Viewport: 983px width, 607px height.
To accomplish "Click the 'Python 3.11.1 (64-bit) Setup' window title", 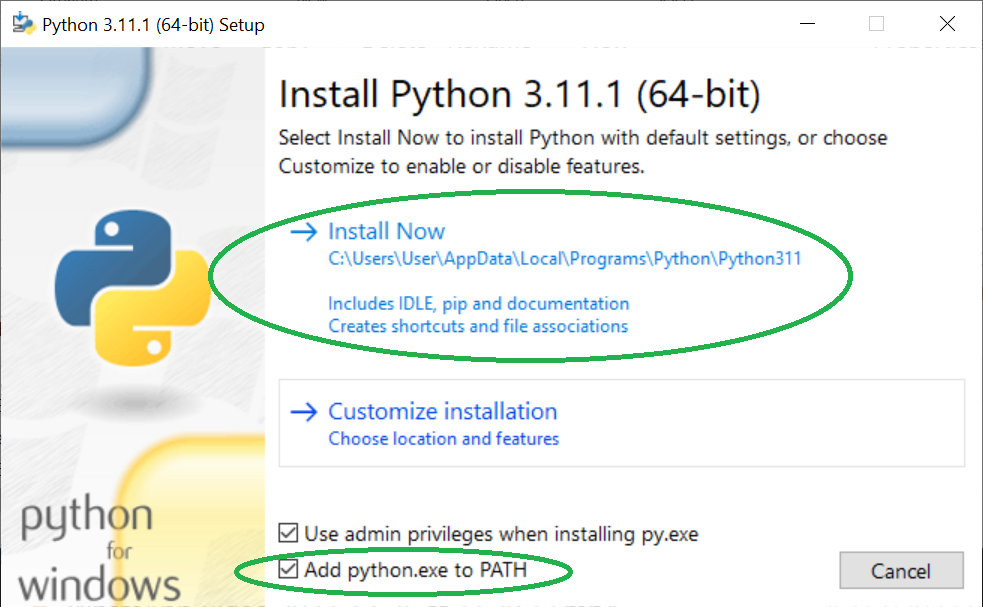I will pos(153,25).
